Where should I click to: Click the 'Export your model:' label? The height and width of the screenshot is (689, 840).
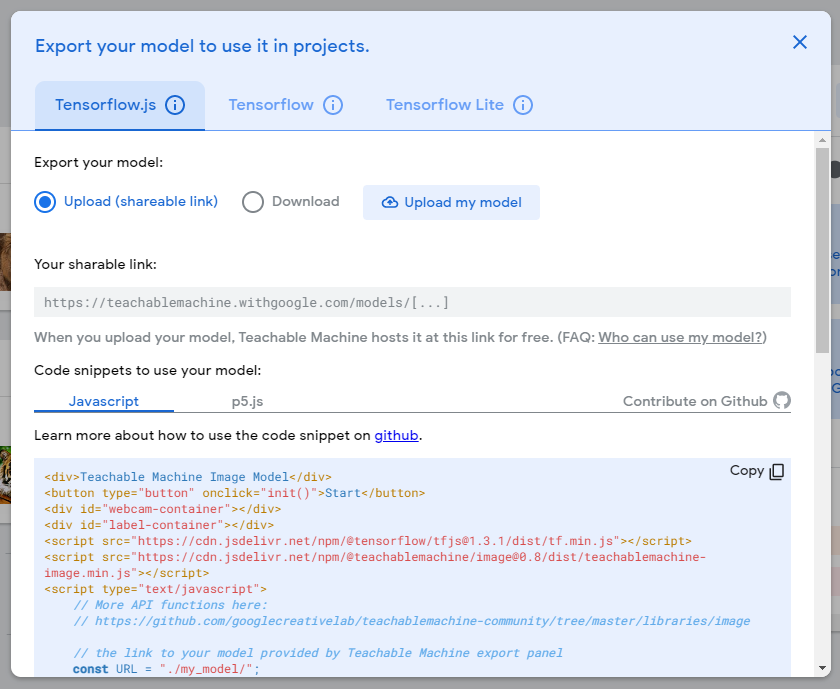pos(99,162)
